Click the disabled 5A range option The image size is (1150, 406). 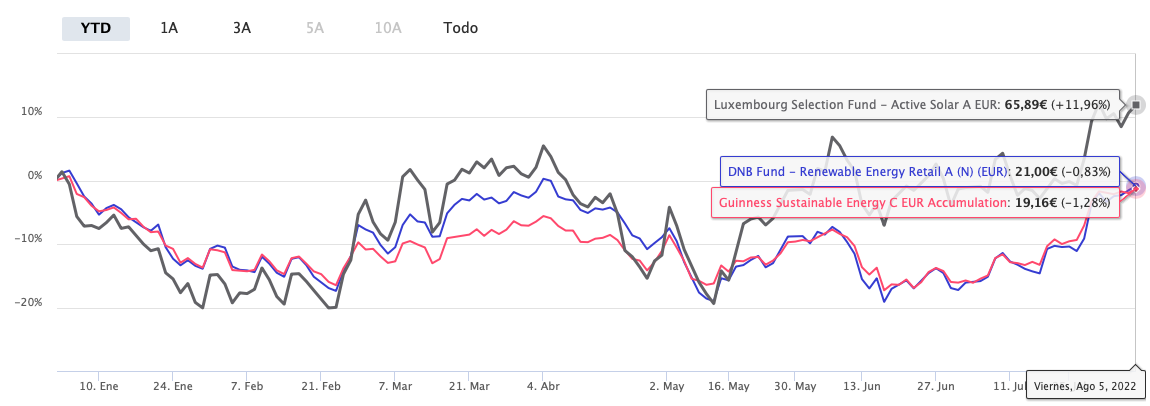315,28
